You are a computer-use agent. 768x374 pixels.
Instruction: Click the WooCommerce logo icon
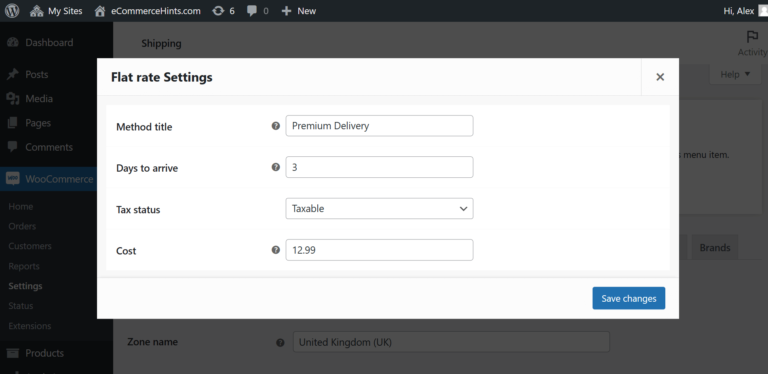pos(13,179)
